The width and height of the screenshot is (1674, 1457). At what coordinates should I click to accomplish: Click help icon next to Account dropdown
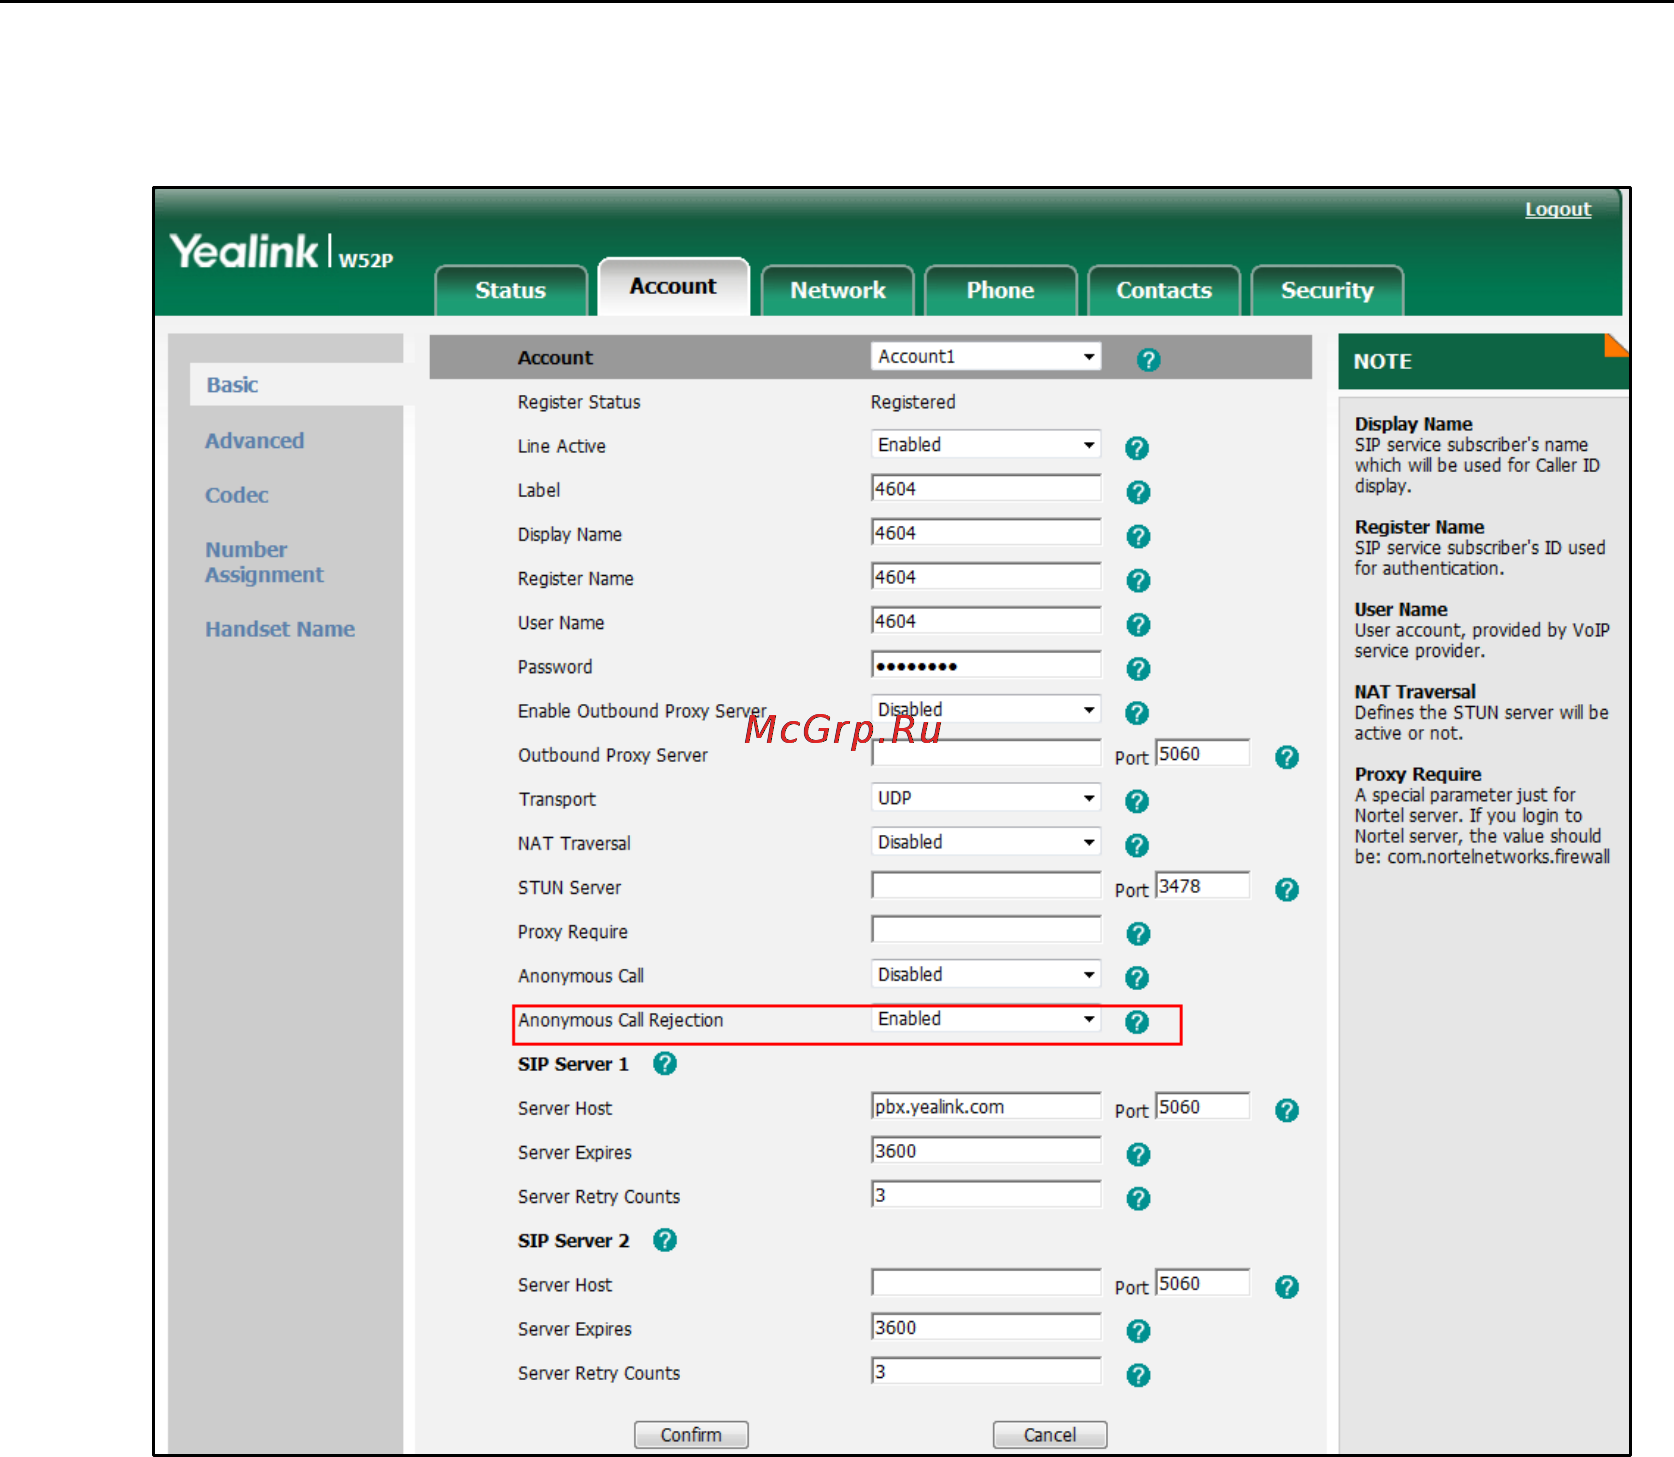pyautogui.click(x=1148, y=360)
